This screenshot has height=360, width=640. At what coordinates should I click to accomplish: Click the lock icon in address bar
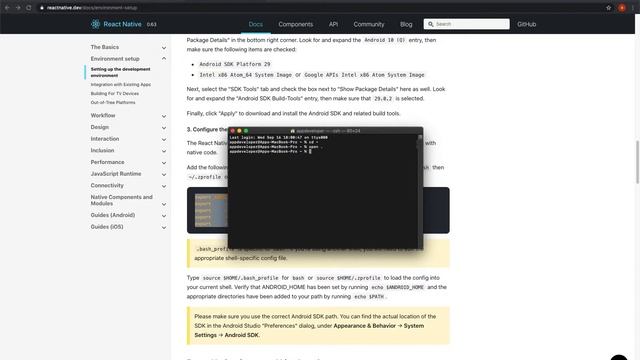tap(42, 8)
